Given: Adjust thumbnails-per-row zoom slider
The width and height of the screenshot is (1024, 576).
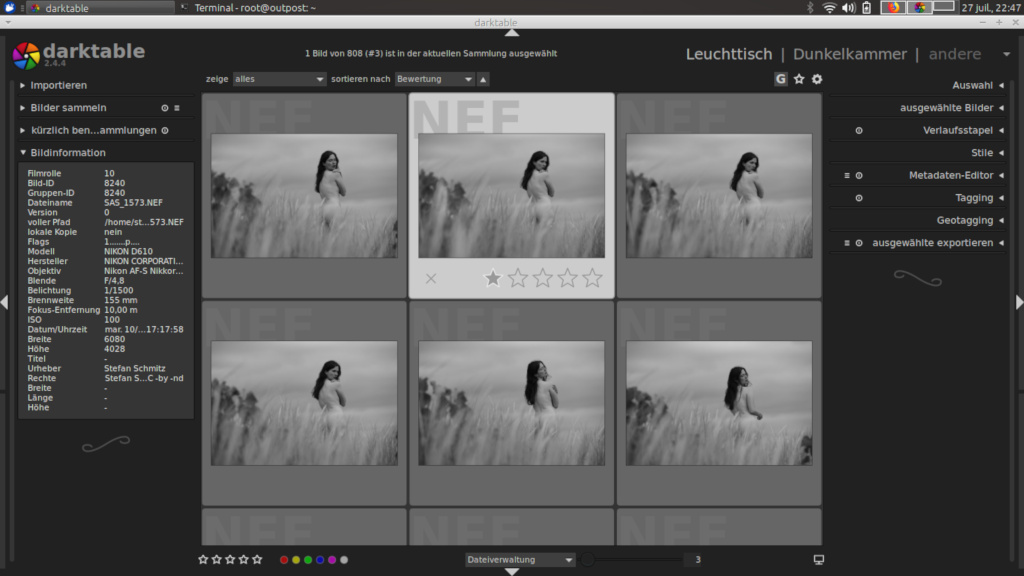Looking at the screenshot, I should (x=633, y=560).
